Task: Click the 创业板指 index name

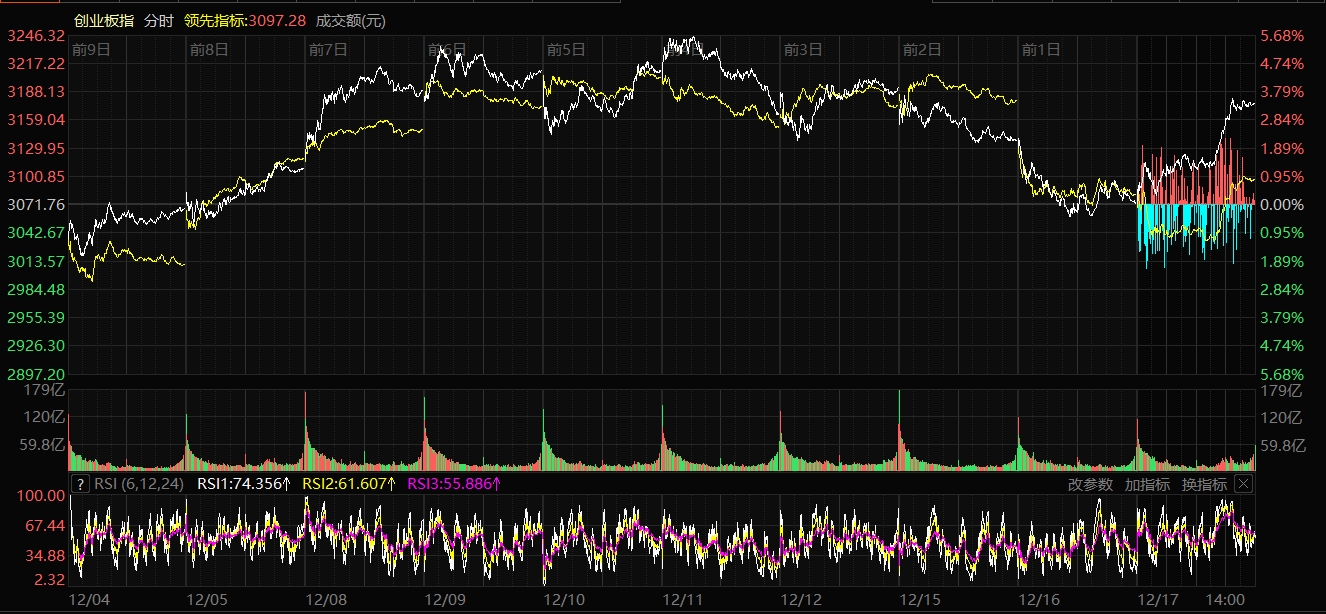Action: 104,20
